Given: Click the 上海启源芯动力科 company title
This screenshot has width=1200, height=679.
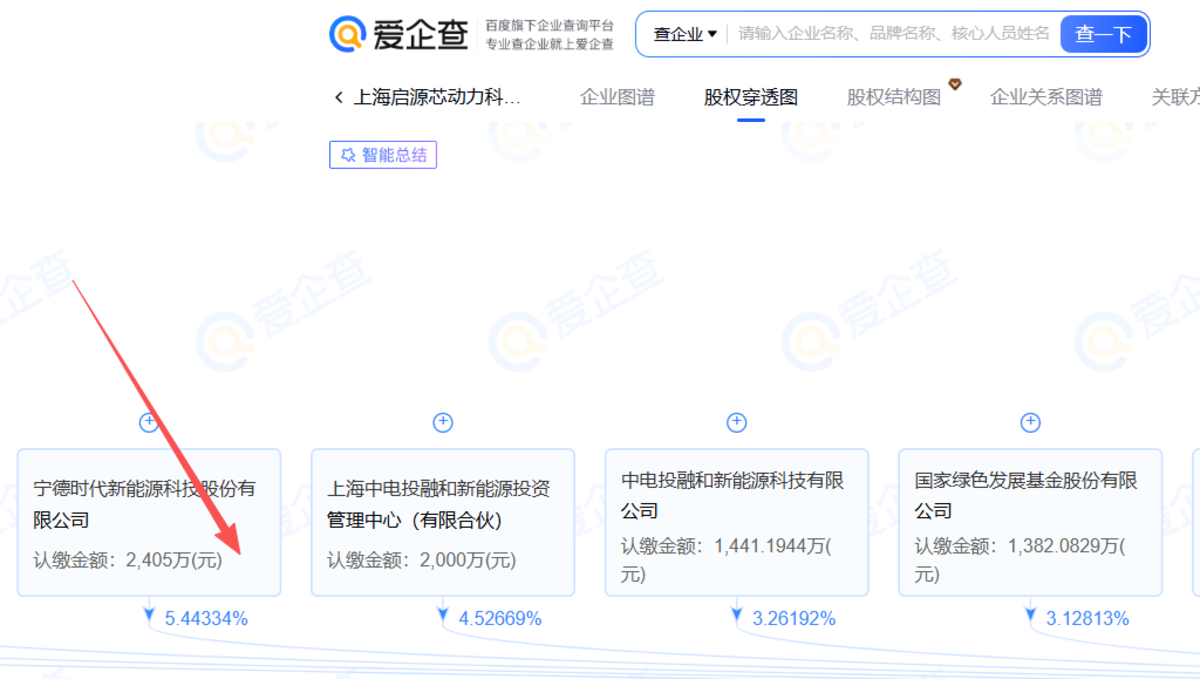Looking at the screenshot, I should (438, 97).
